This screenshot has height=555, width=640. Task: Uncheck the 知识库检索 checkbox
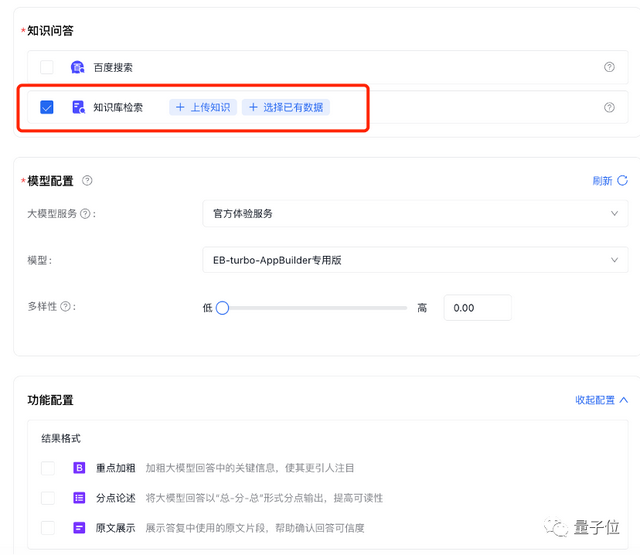pyautogui.click(x=47, y=107)
